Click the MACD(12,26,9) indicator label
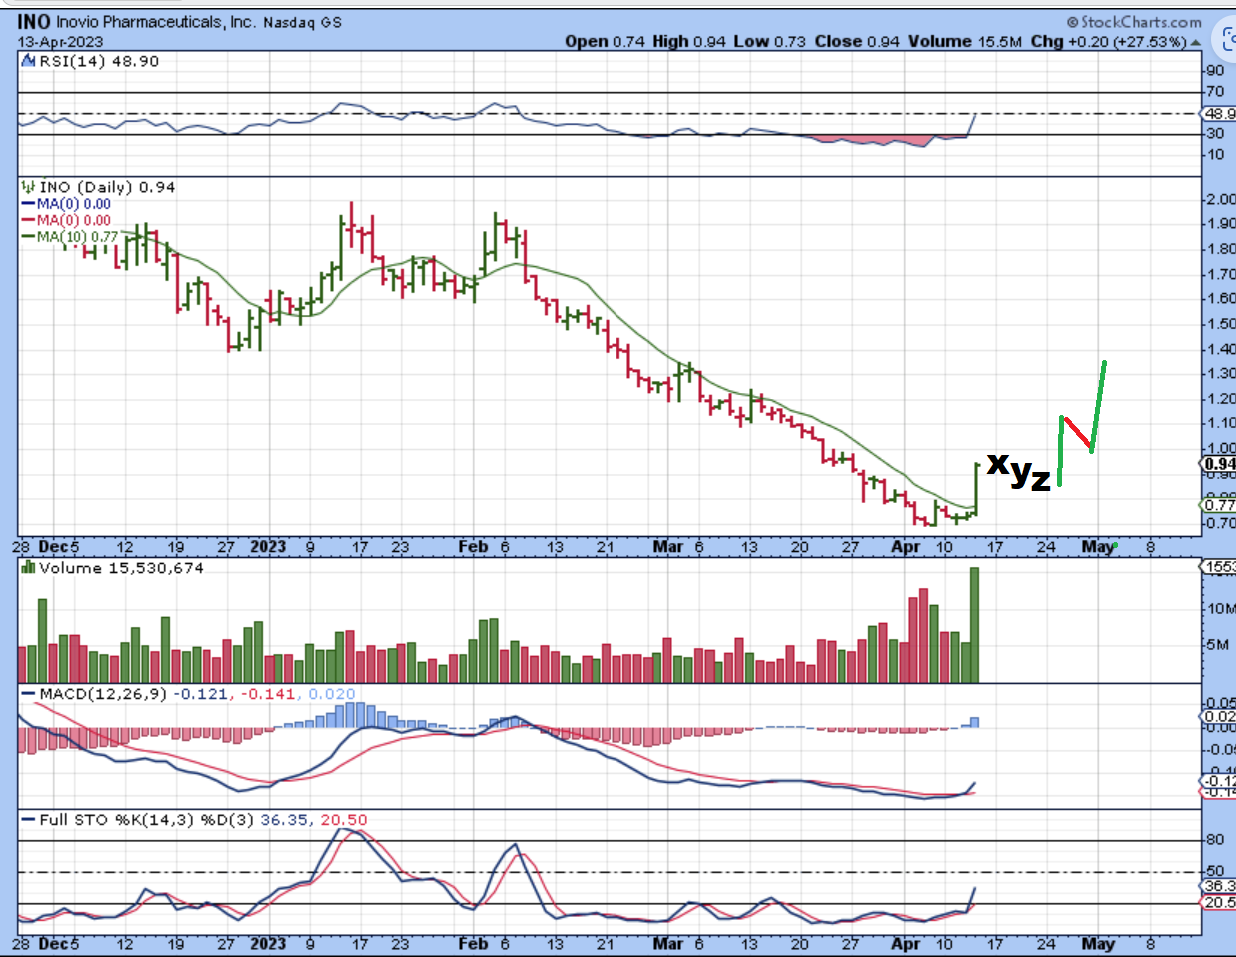 (x=103, y=694)
